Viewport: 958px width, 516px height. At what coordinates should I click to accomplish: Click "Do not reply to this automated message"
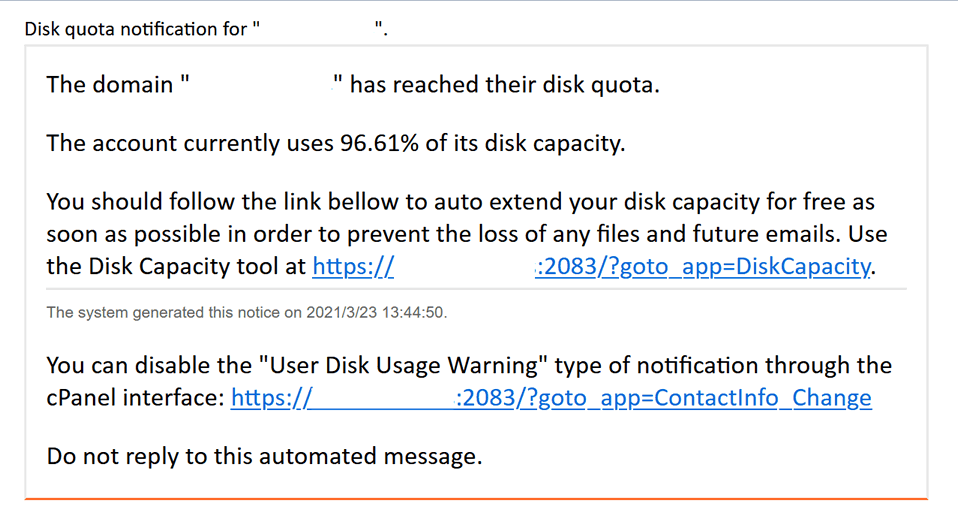coord(264,456)
